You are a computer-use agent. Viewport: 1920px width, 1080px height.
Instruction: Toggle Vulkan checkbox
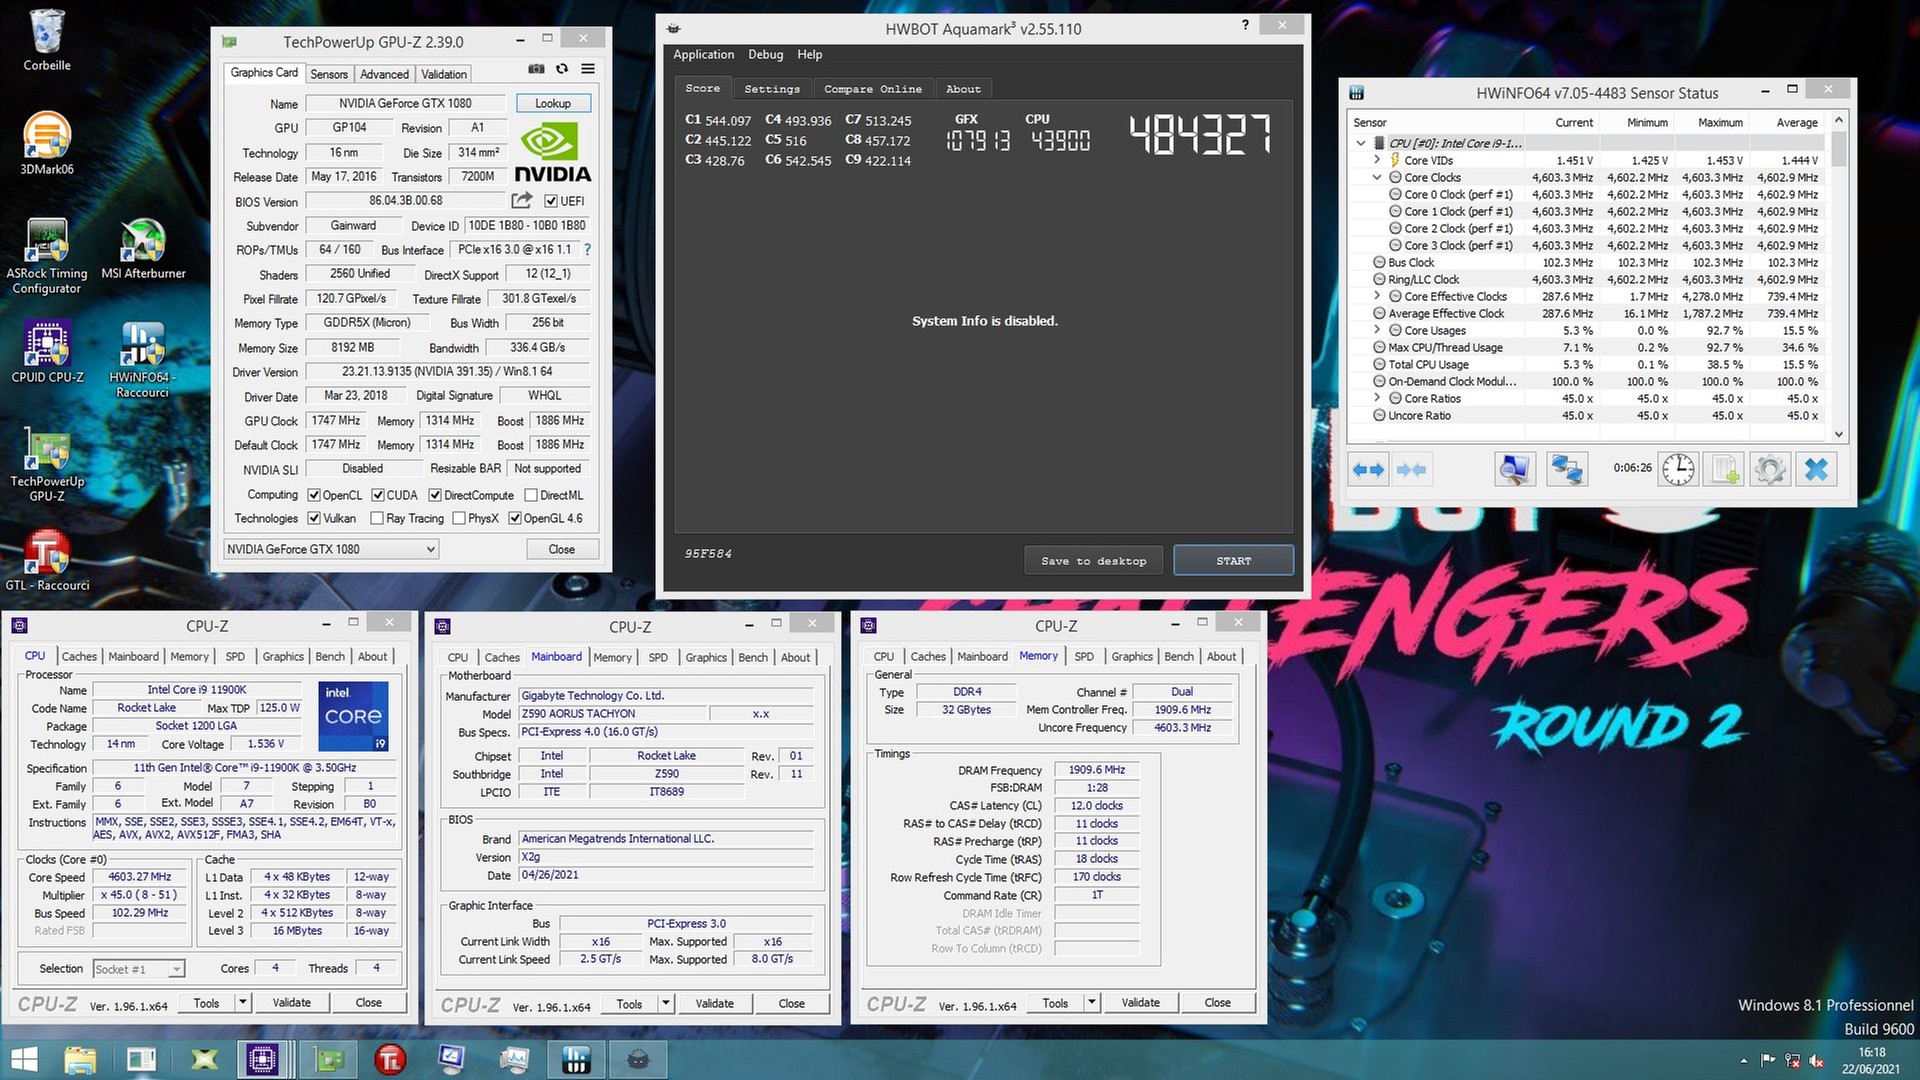click(x=314, y=518)
